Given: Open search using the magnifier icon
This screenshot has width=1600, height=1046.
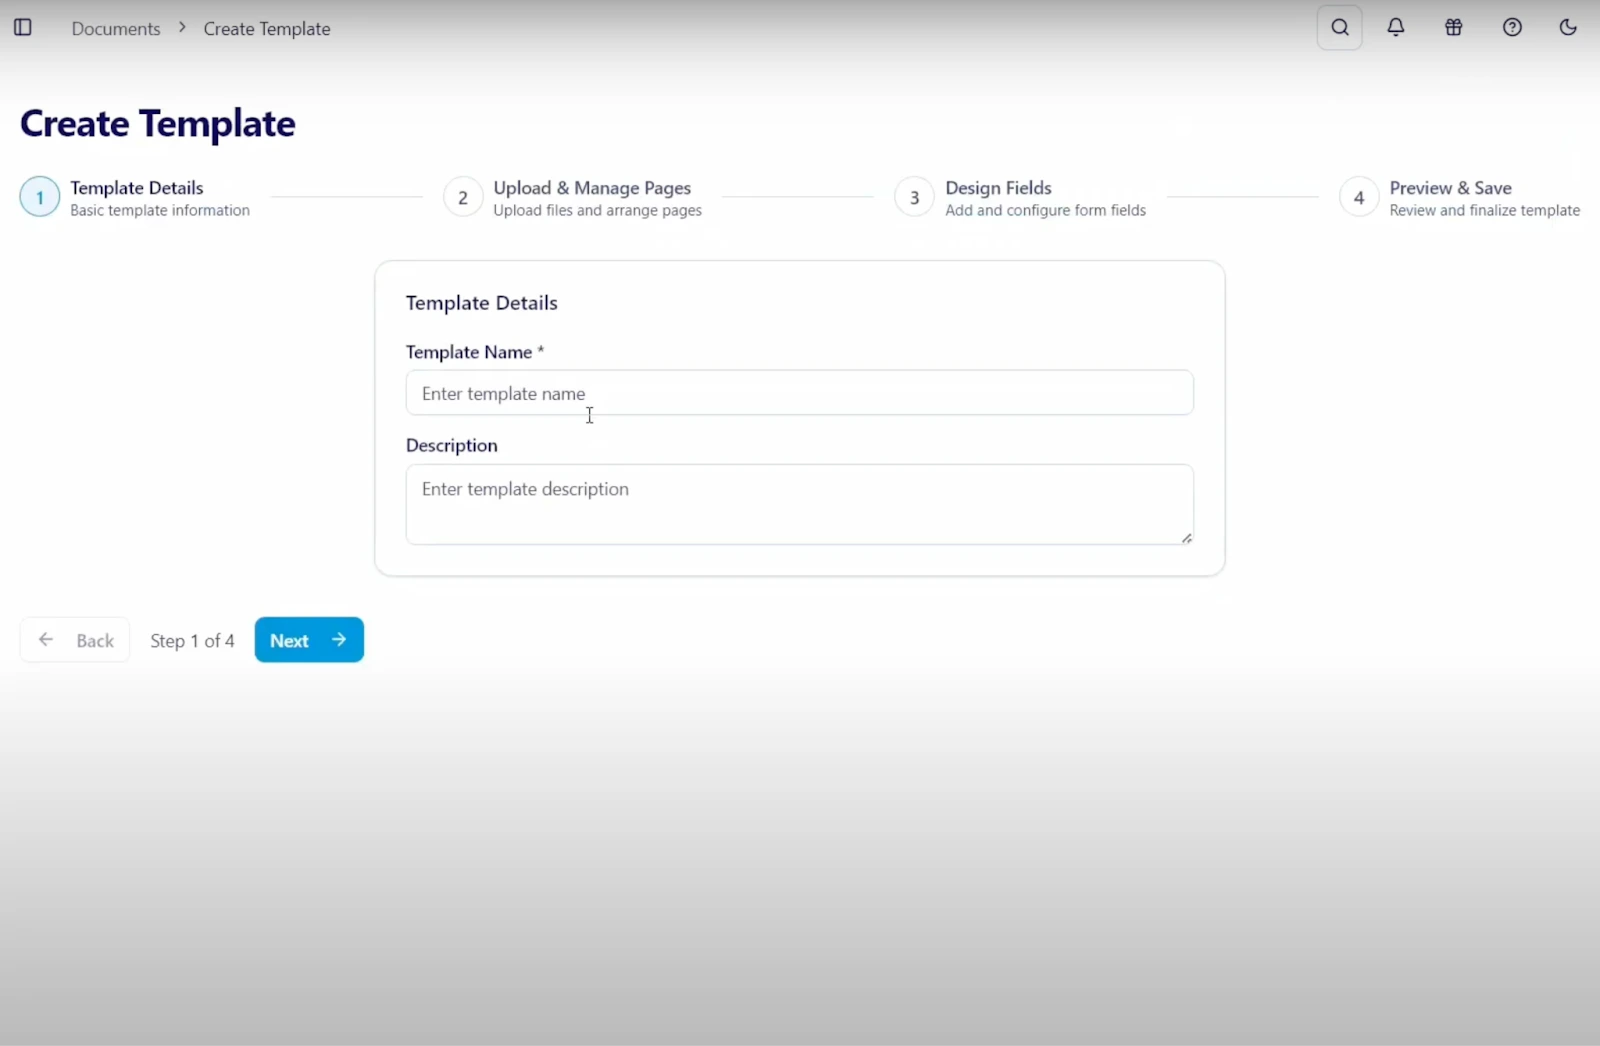Looking at the screenshot, I should tap(1339, 28).
